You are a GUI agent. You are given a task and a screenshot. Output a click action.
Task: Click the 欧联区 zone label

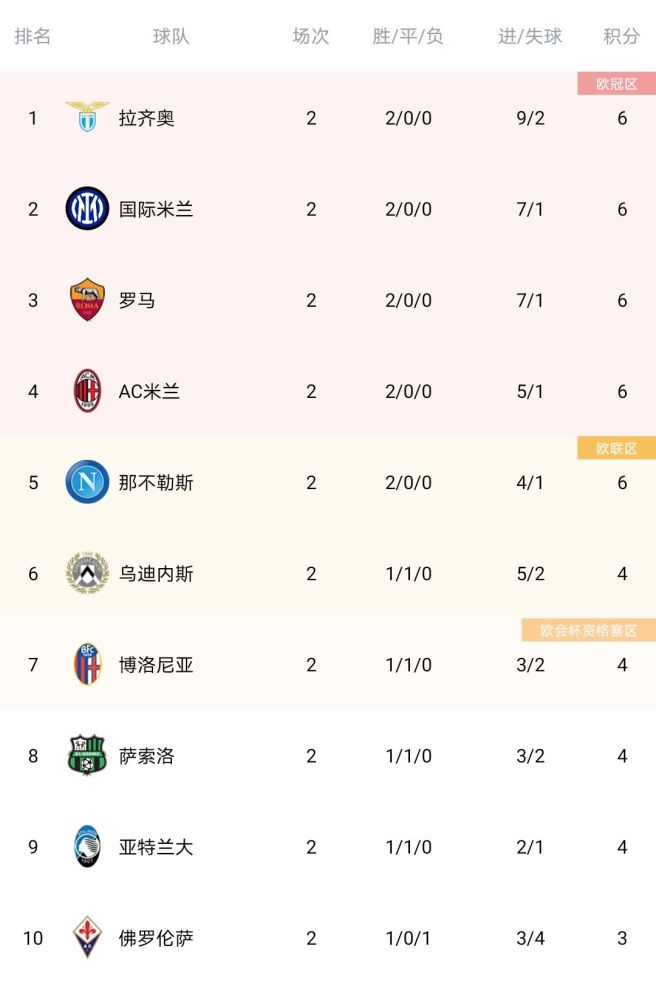[x=616, y=448]
